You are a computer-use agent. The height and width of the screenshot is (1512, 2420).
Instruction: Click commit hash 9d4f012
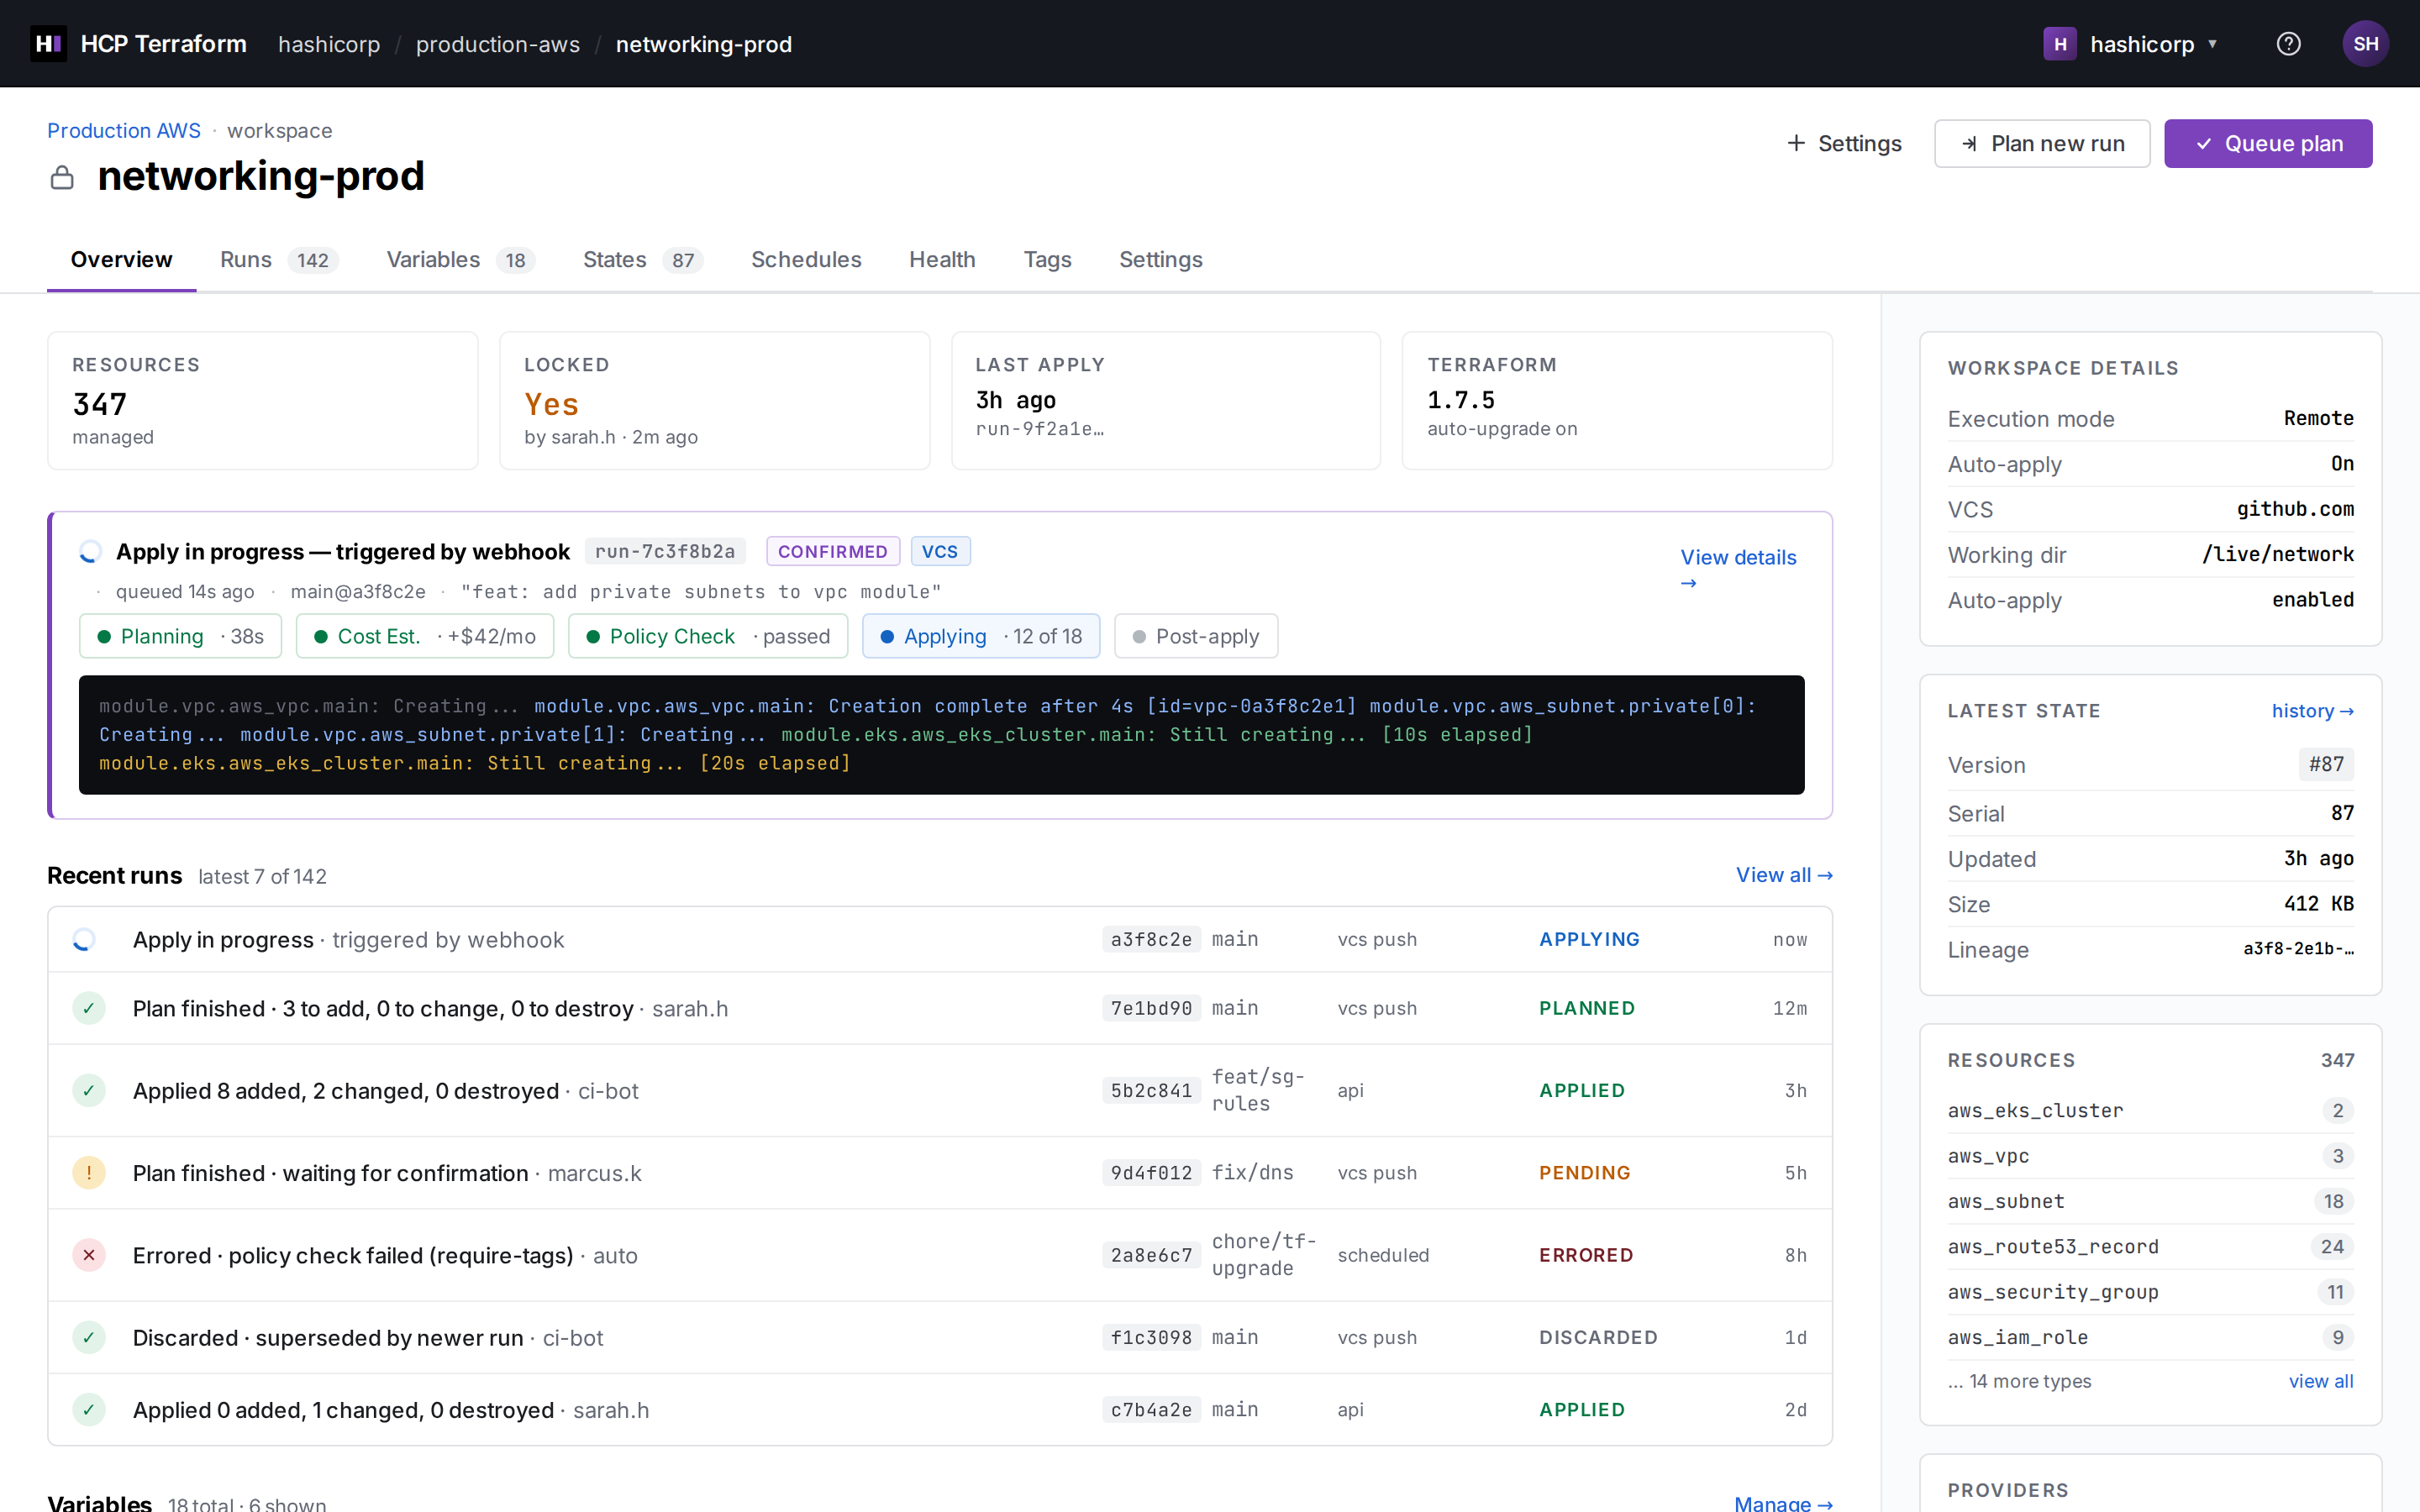coord(1151,1172)
